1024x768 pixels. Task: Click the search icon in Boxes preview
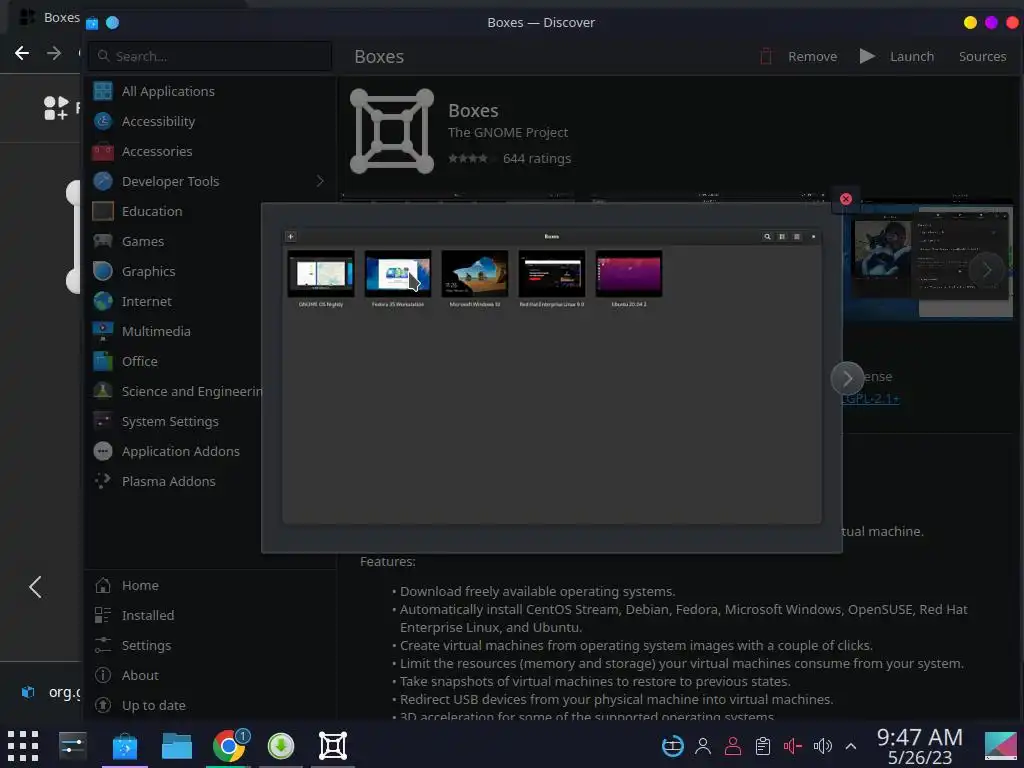(767, 236)
